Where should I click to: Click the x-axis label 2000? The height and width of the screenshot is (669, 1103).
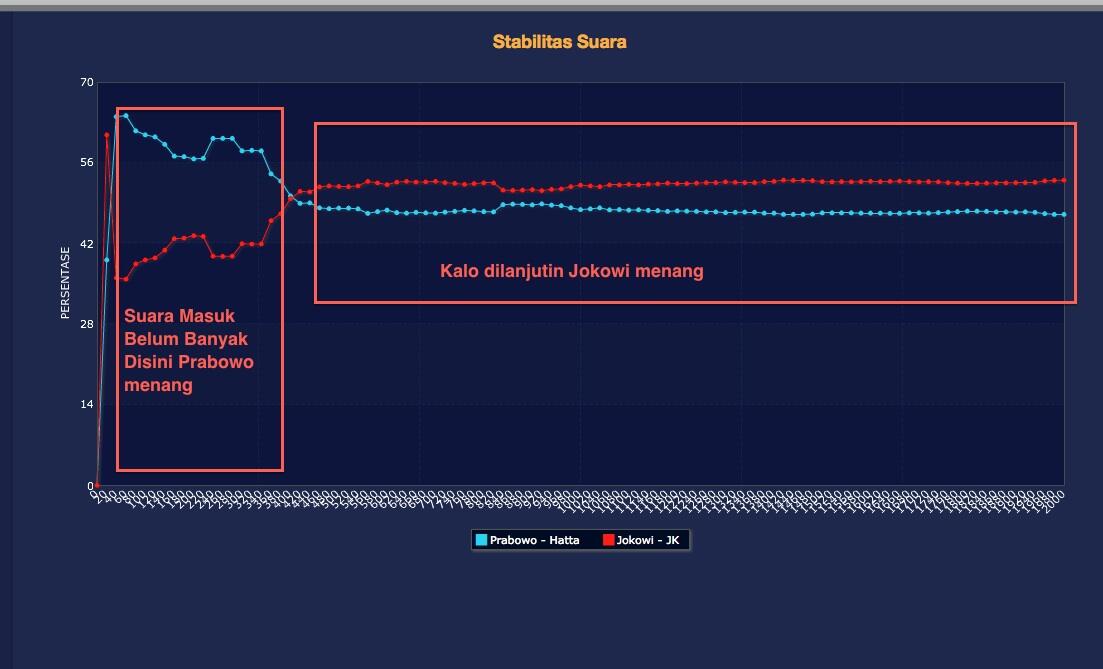[1054, 502]
